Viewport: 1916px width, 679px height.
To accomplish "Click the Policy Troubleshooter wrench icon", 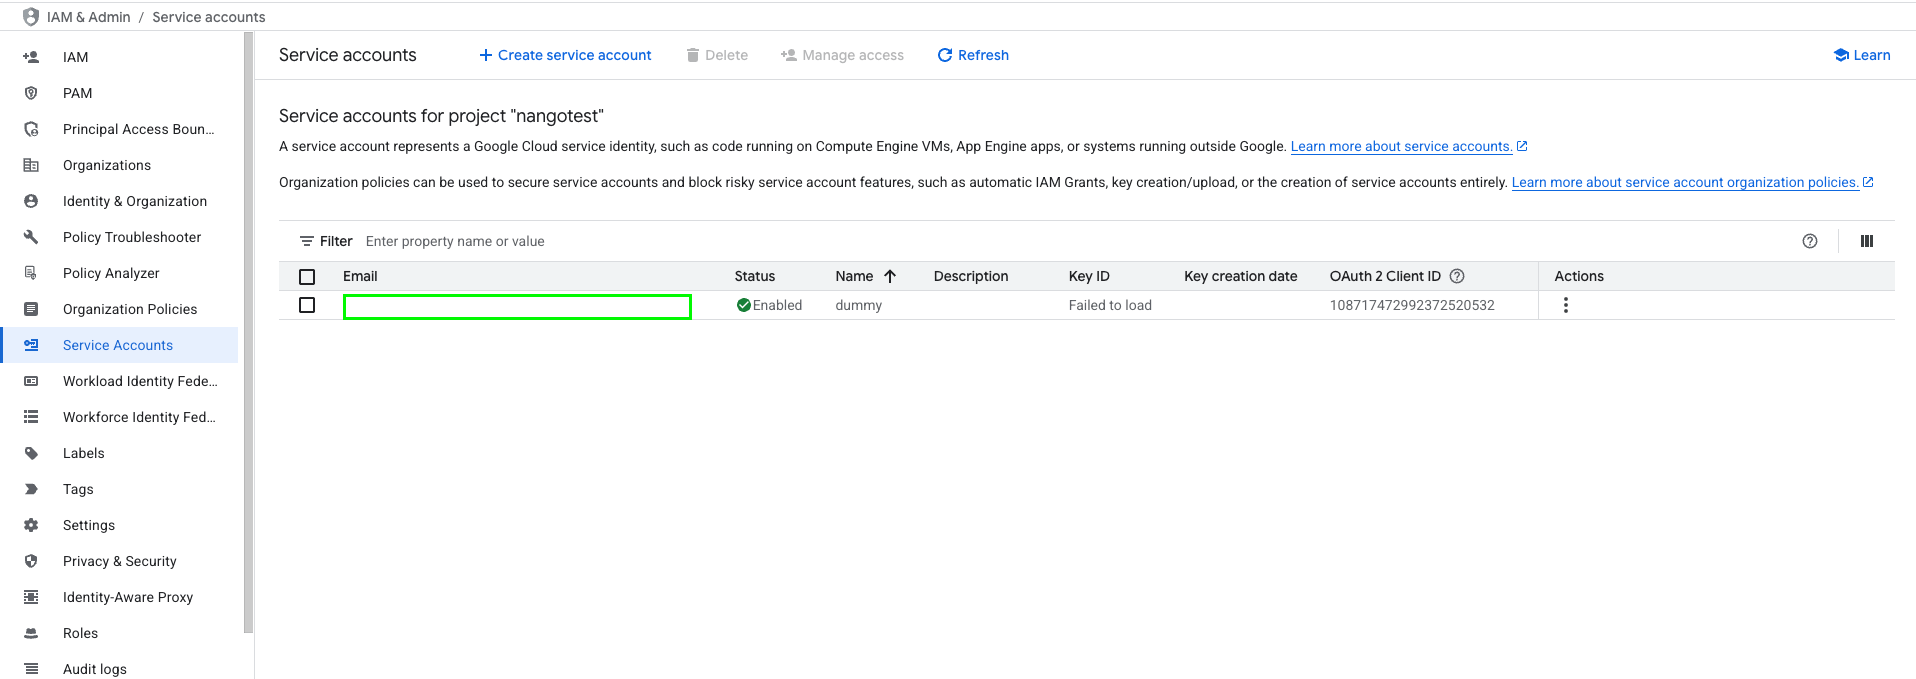I will point(31,237).
